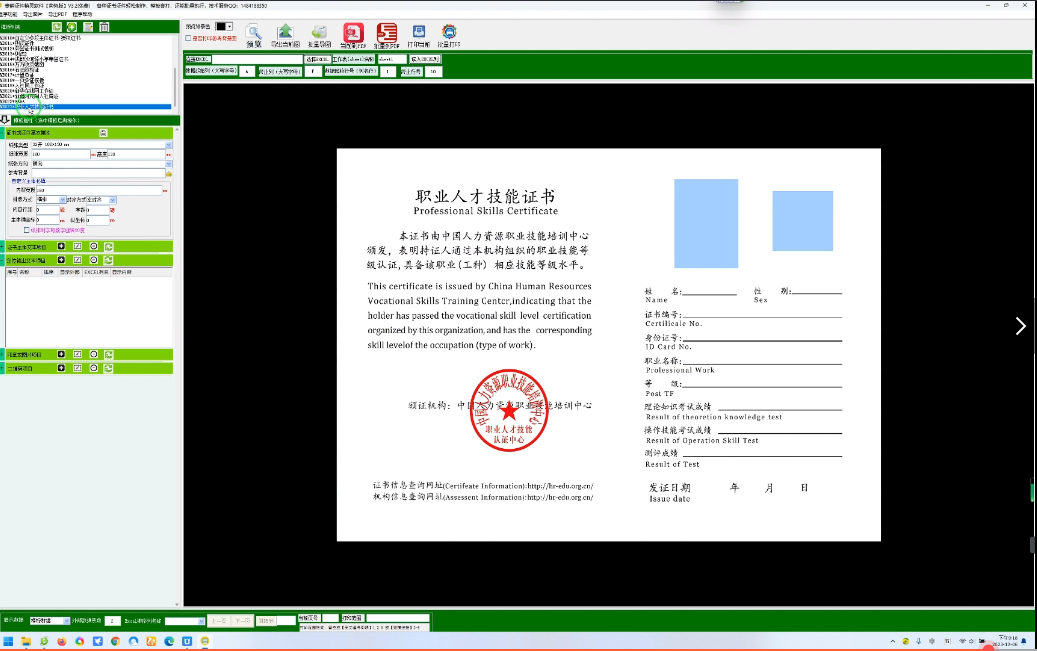
Task: Open Excel column dropdown in bottom bar
Action: point(201,621)
